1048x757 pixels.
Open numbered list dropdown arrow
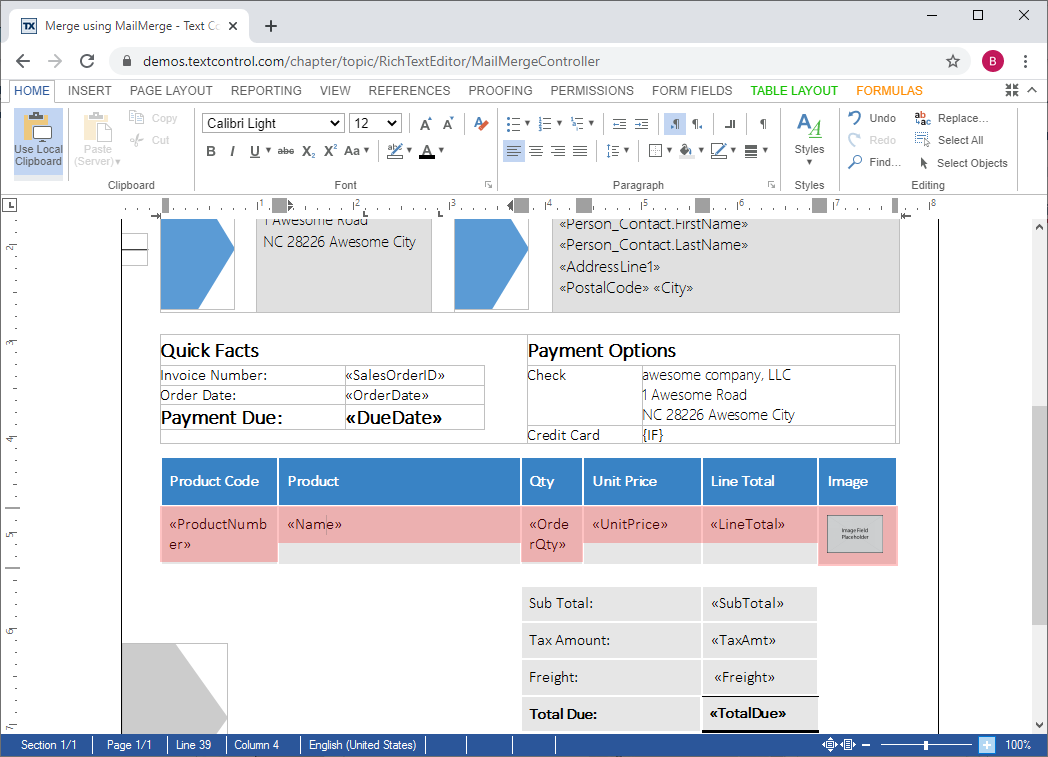tap(559, 123)
